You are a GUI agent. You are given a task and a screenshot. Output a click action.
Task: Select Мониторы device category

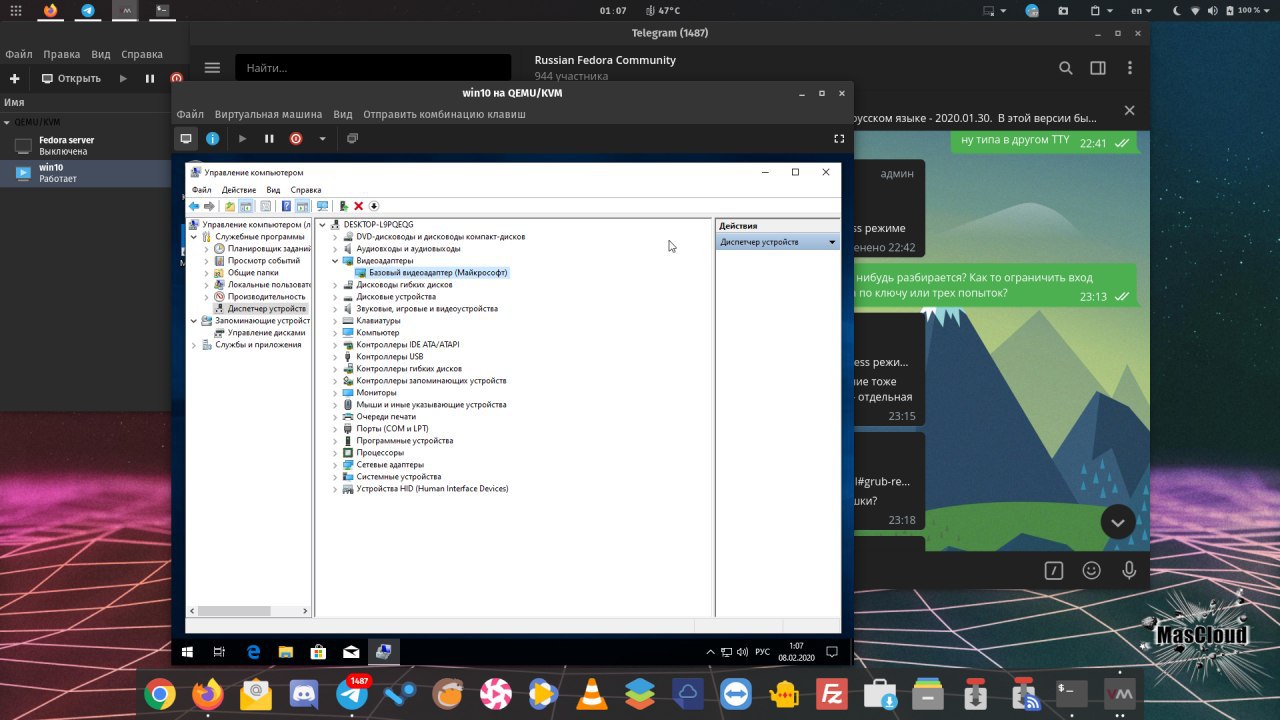[x=376, y=392]
